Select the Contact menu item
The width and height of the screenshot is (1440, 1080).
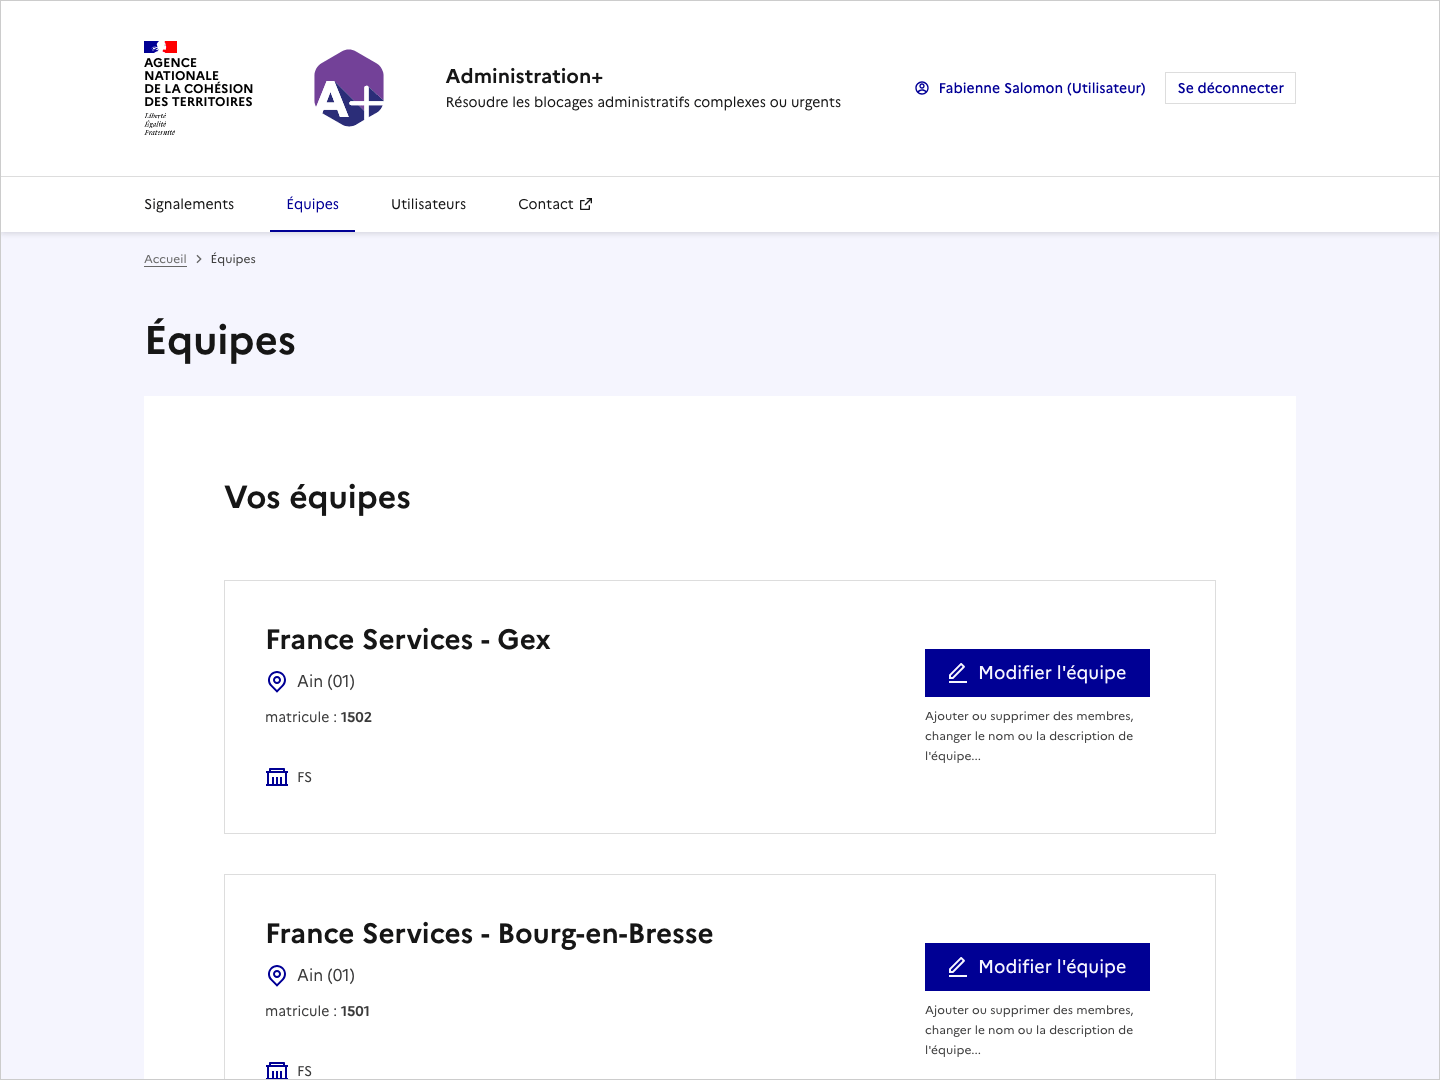547,204
